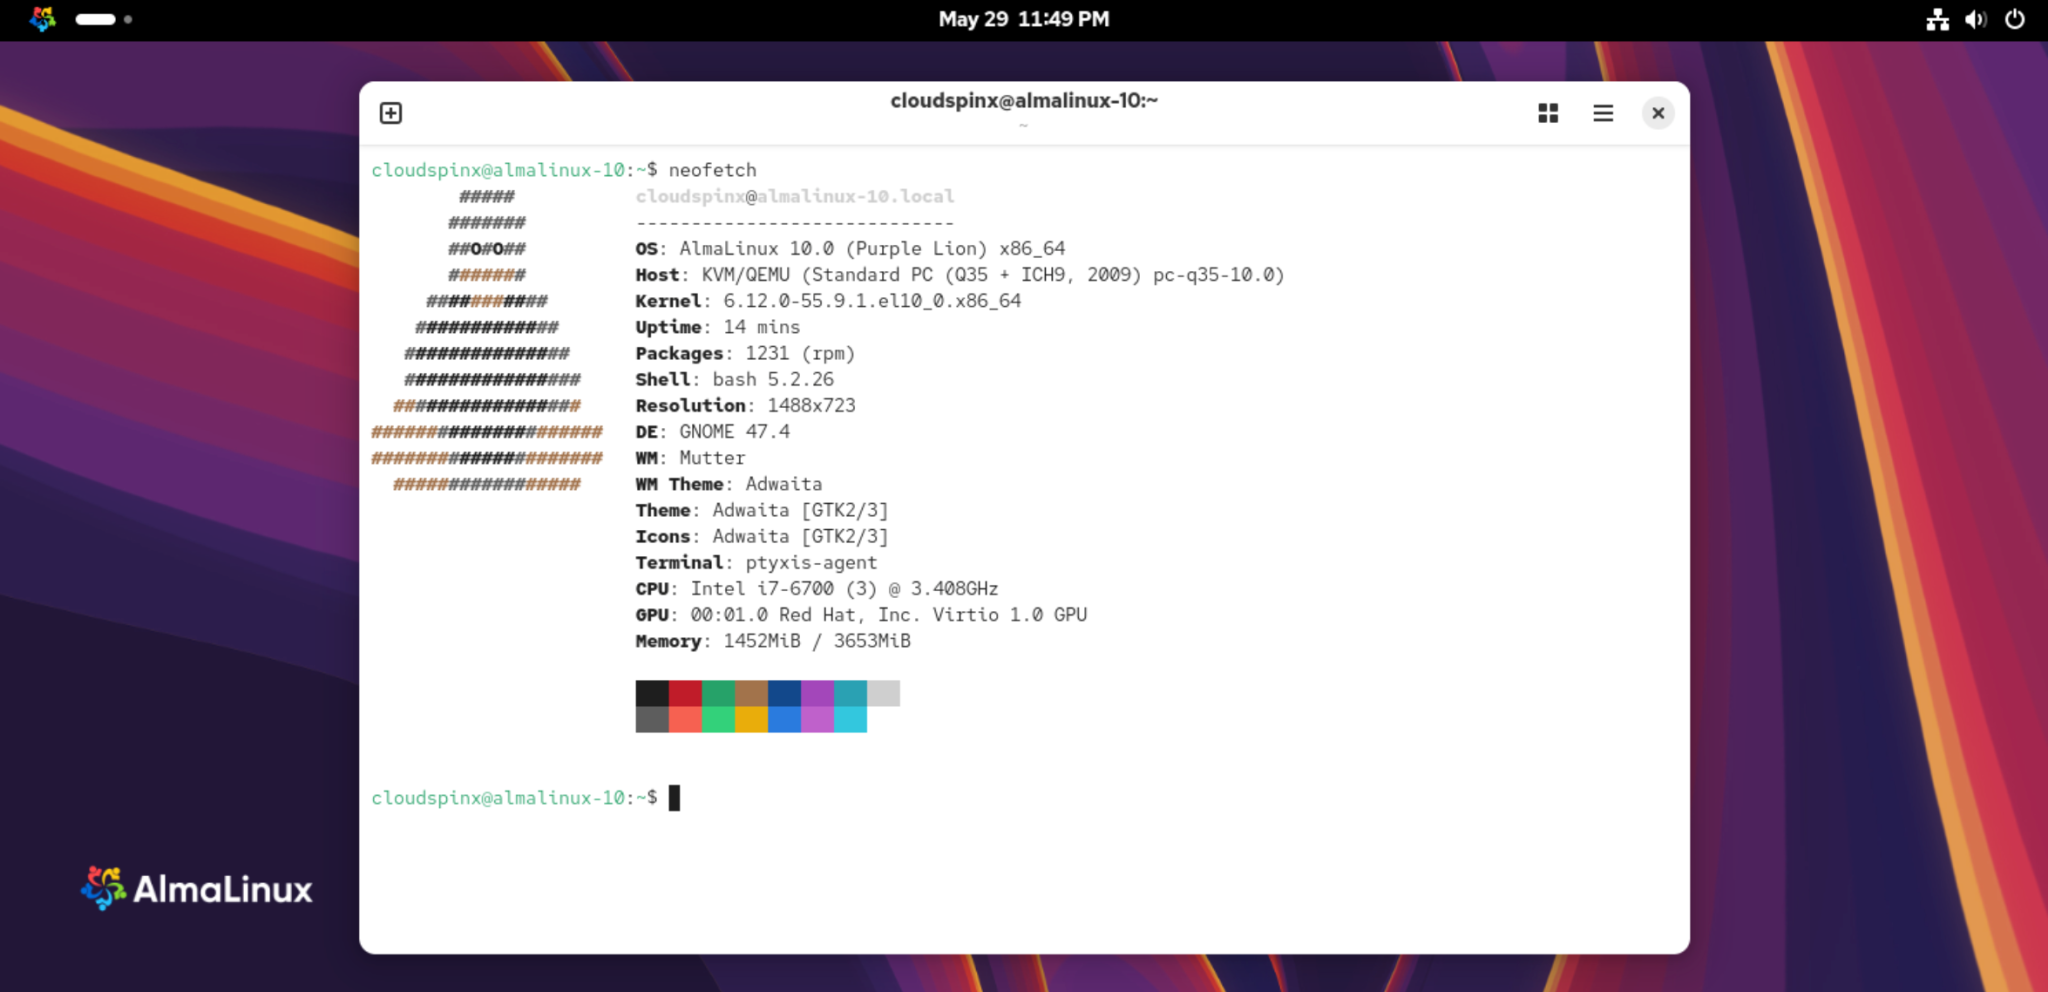The image size is (2048, 992).
Task: Click the AlmaLinux logo in the top bar
Action: [42, 18]
